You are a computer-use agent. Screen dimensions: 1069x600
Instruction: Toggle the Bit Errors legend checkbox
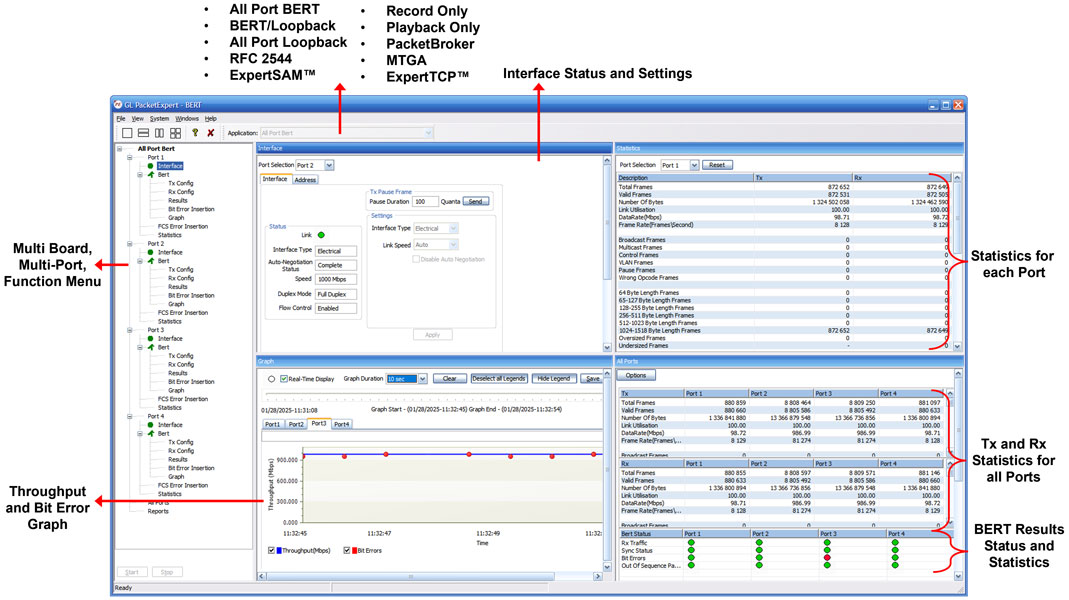[x=347, y=550]
